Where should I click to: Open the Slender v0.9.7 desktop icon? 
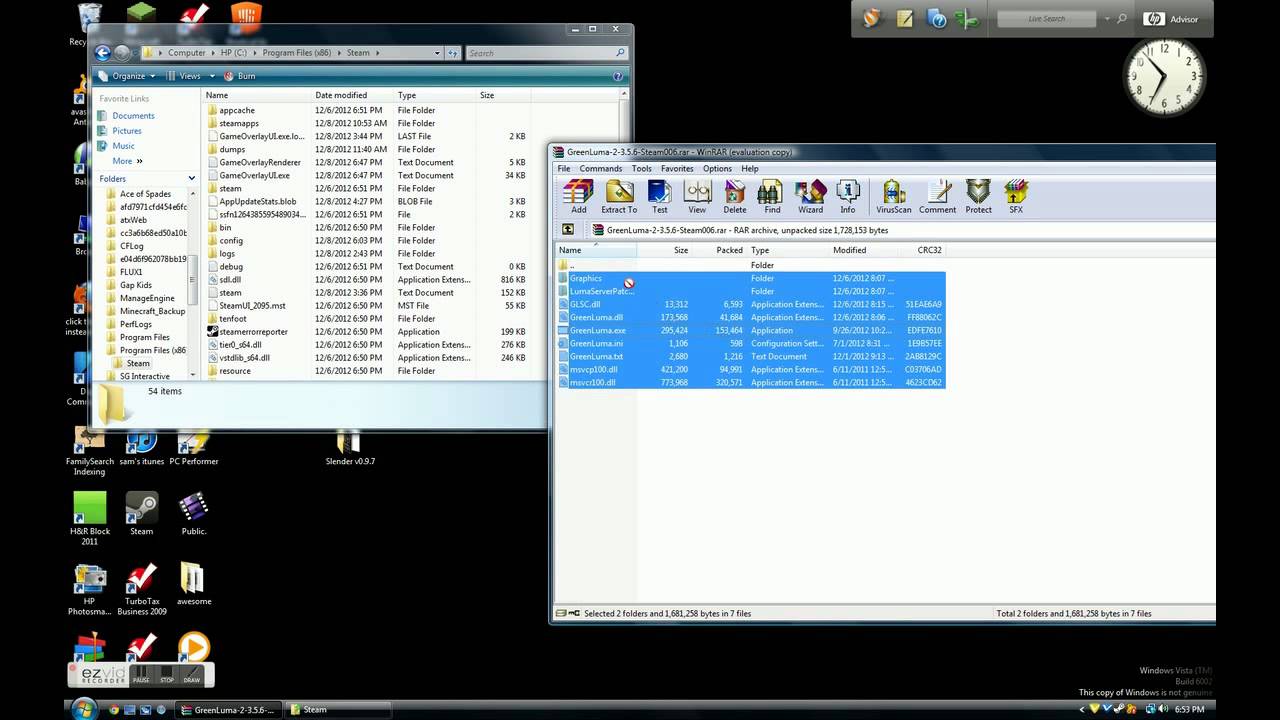point(349,449)
